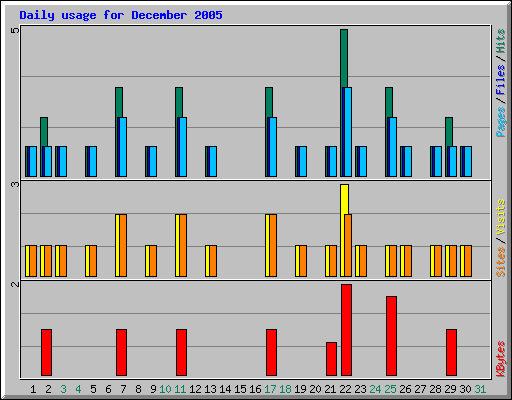Click the cyan 'Pages' legend label
Image resolution: width=512 pixels, height=400 pixels.
click(x=500, y=122)
